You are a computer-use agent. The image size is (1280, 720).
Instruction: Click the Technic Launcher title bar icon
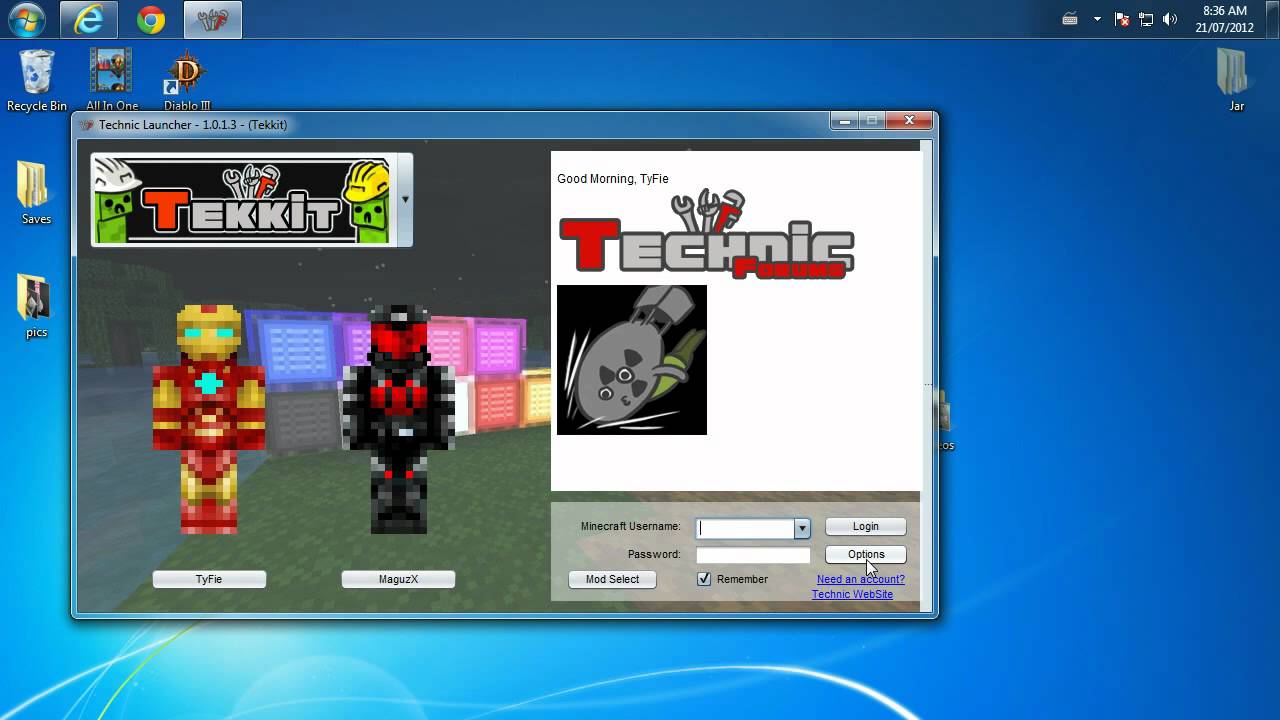pyautogui.click(x=86, y=125)
